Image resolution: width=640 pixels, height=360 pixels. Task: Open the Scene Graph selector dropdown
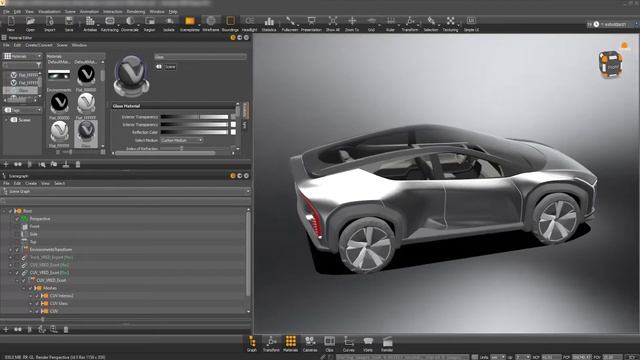(x=126, y=191)
